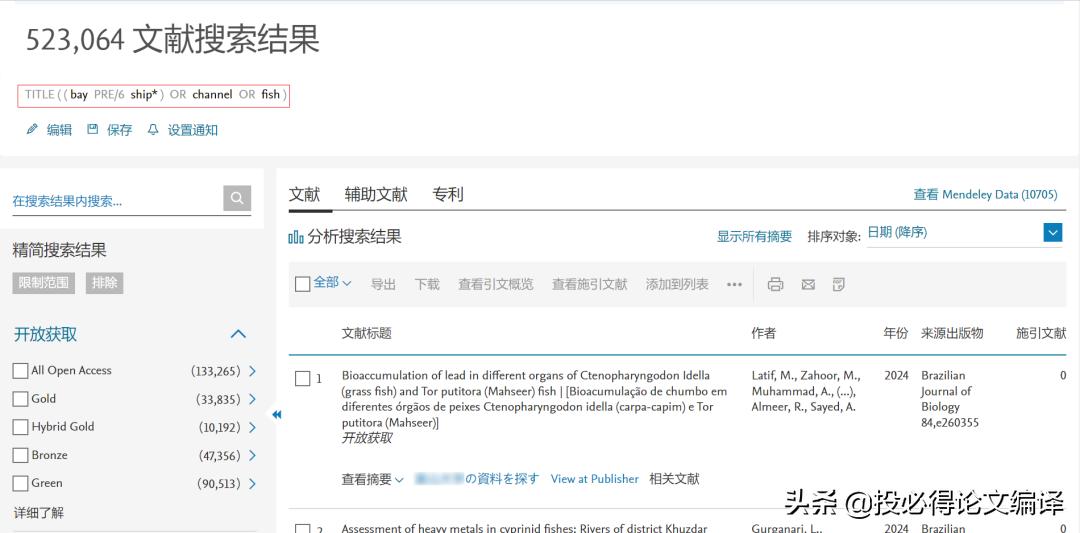Click the save disk icon
1080x533 pixels.
92,129
